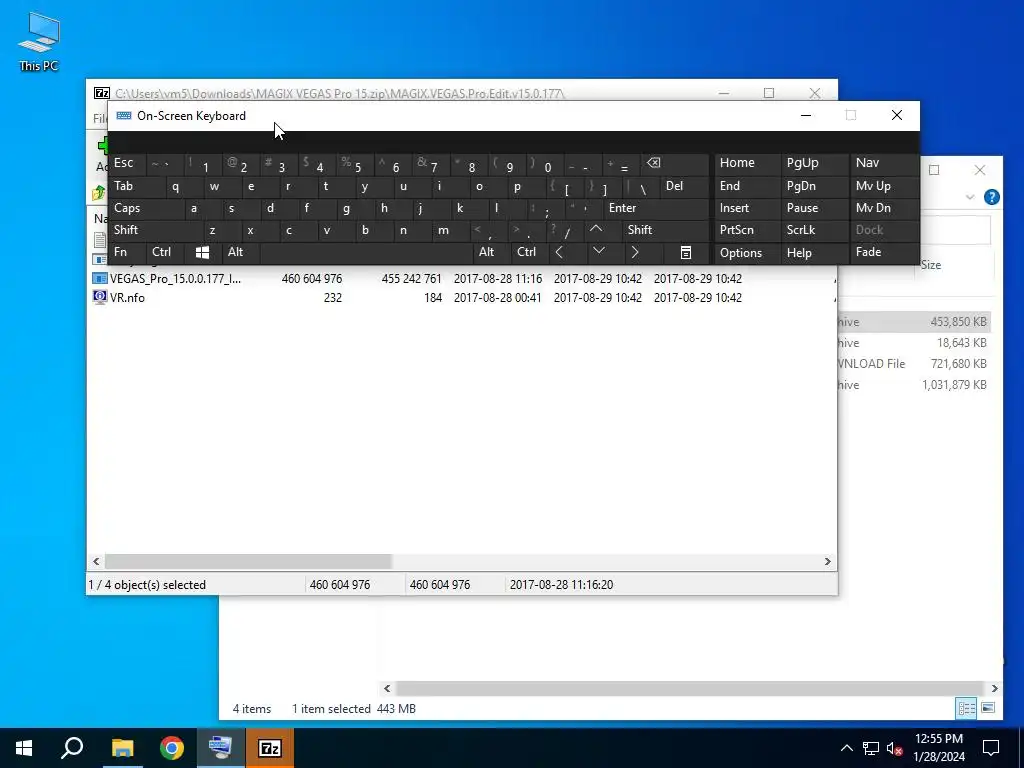Toggle the right Ctrl key
The height and width of the screenshot is (768, 1024).
[x=528, y=252]
